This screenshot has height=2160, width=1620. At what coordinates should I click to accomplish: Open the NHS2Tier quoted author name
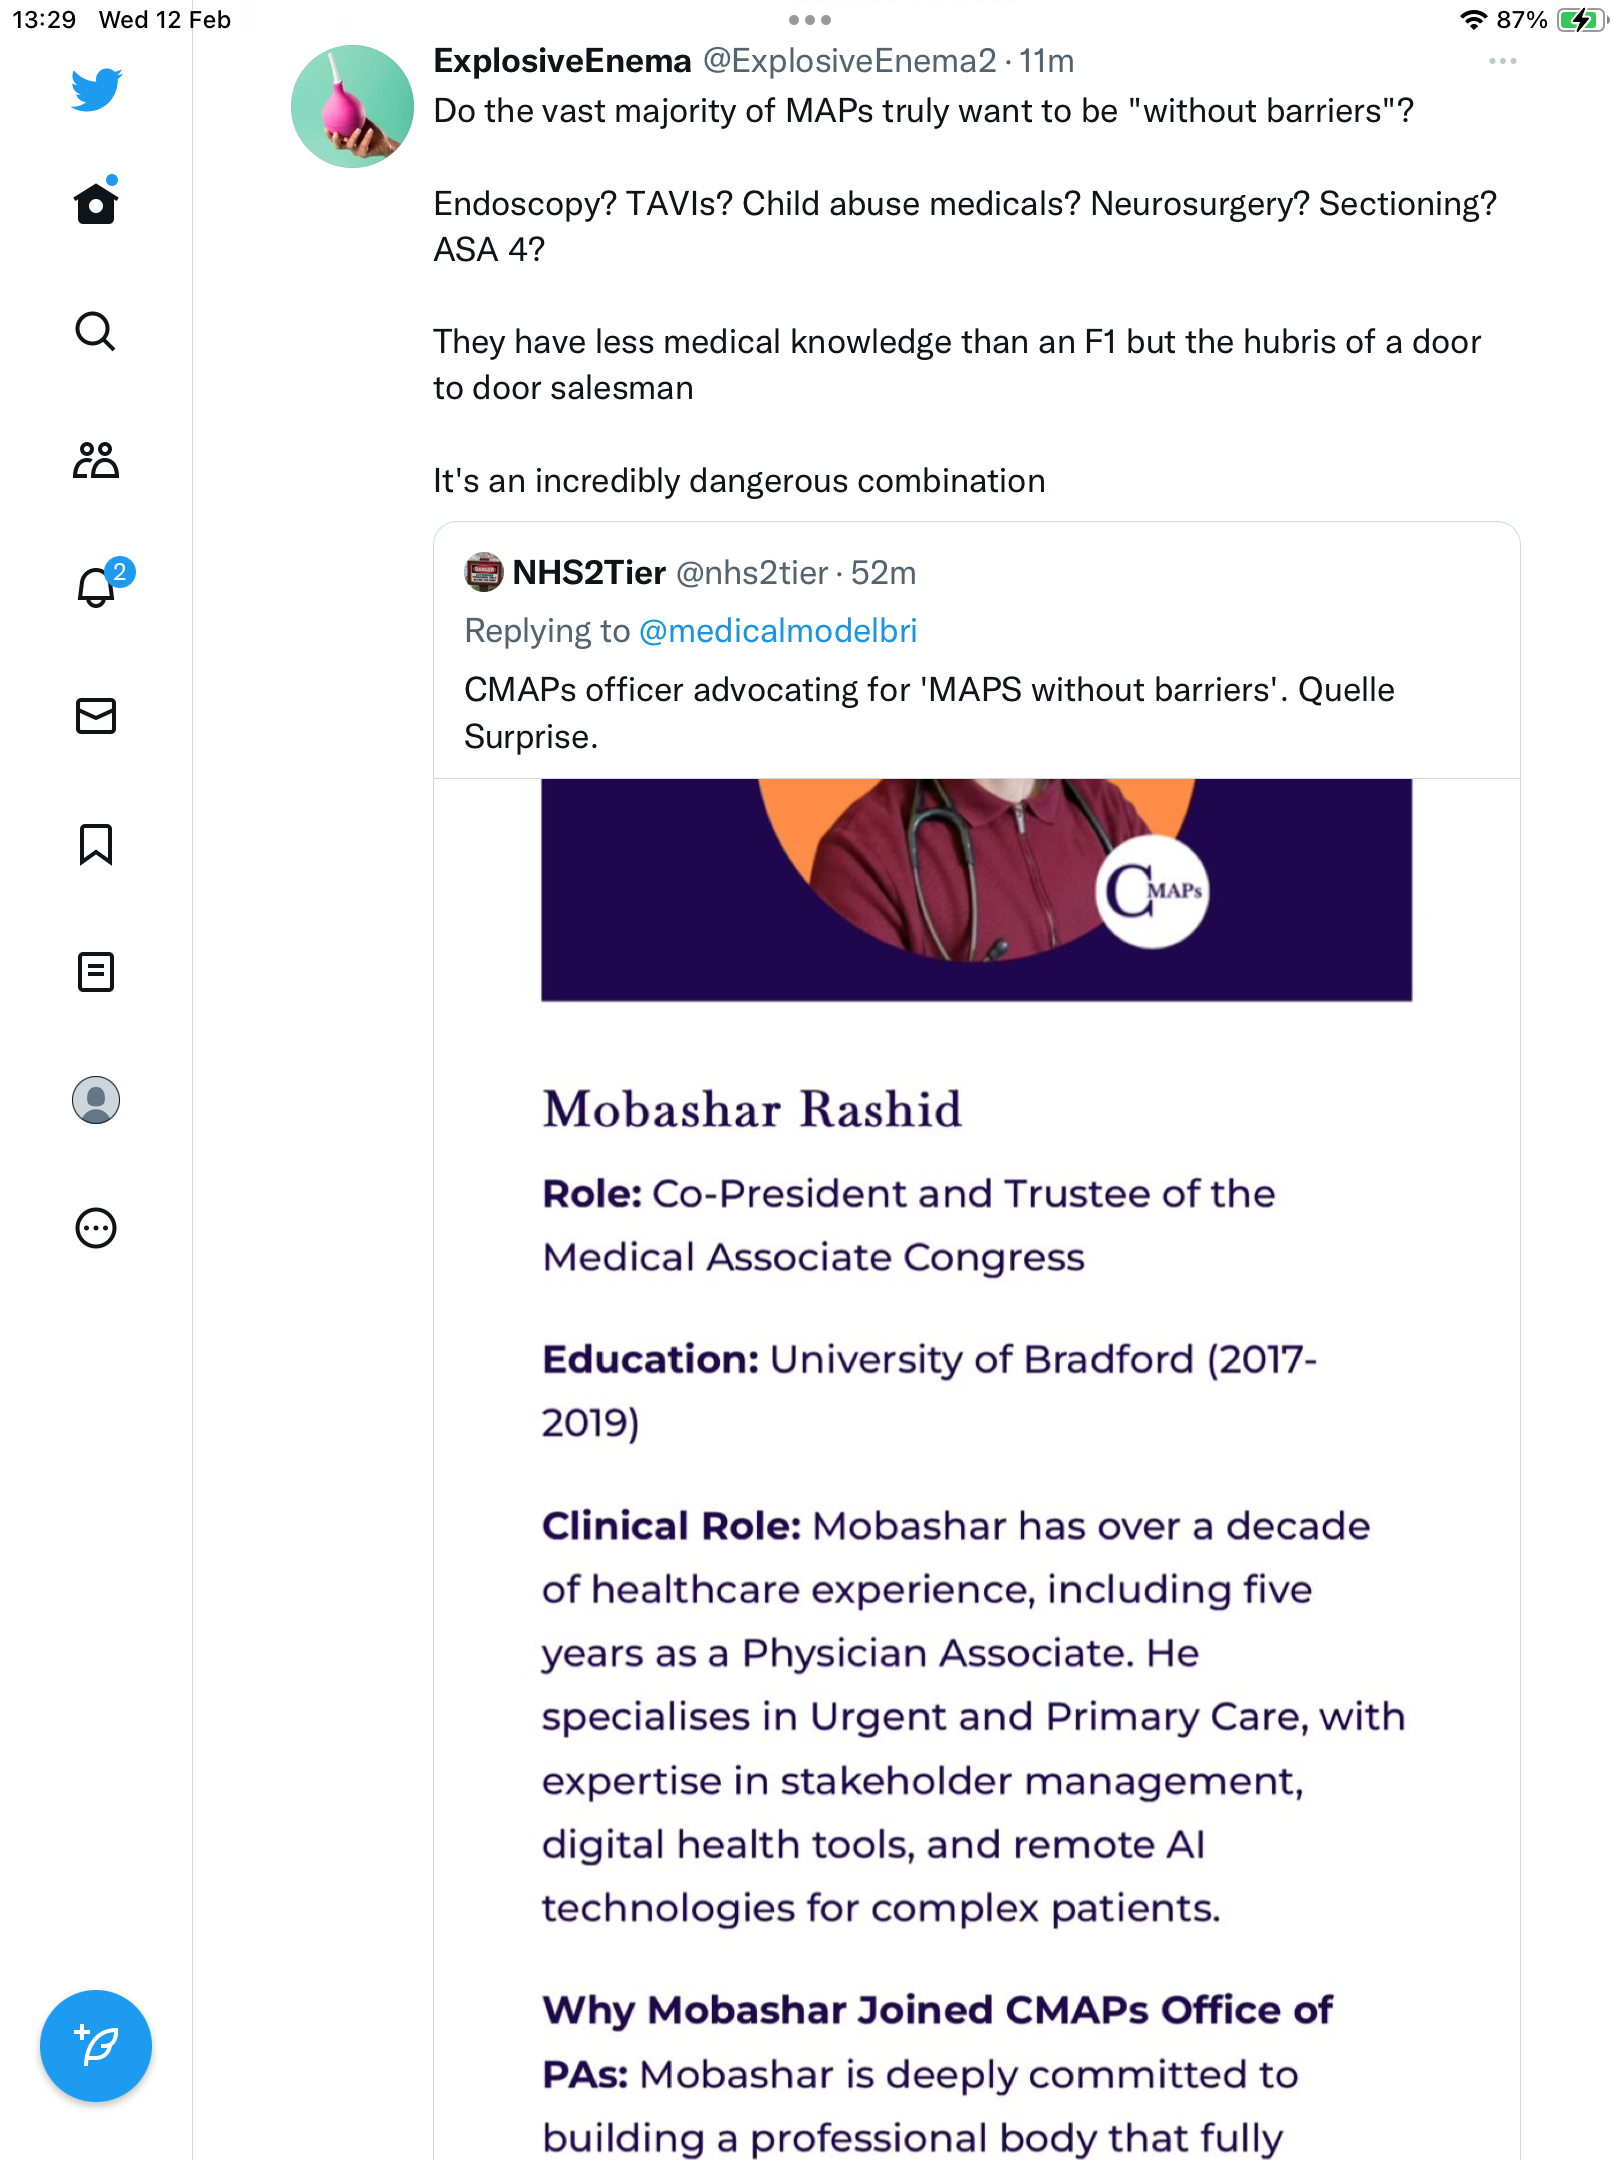[589, 573]
